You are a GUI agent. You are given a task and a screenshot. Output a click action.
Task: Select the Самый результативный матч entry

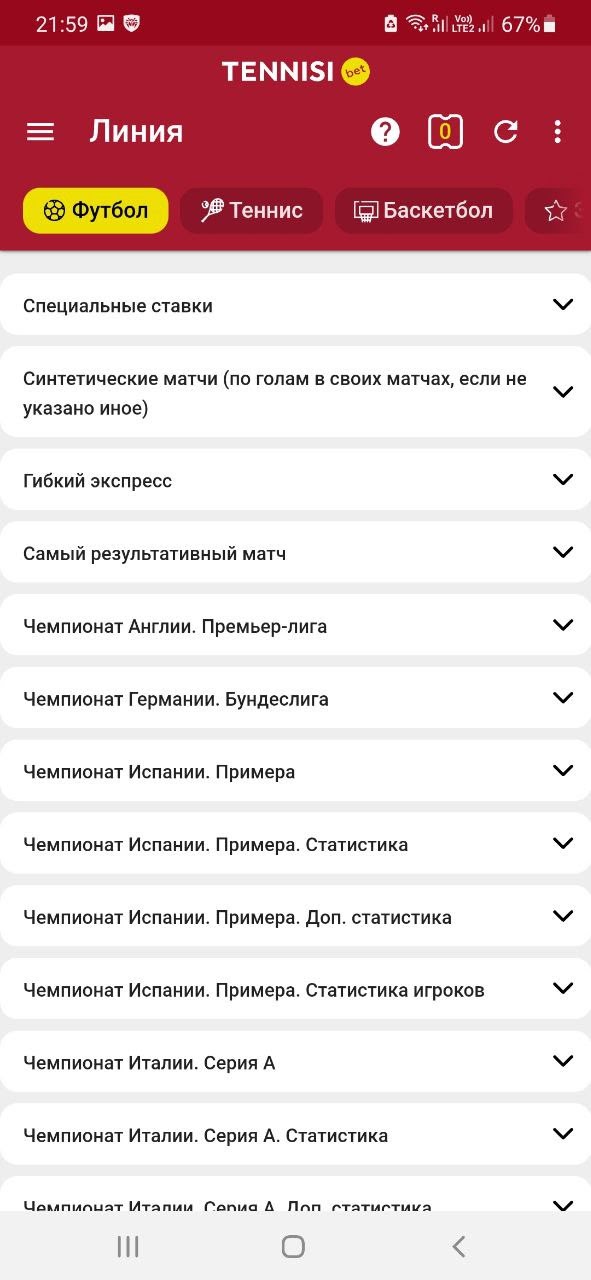tap(295, 552)
